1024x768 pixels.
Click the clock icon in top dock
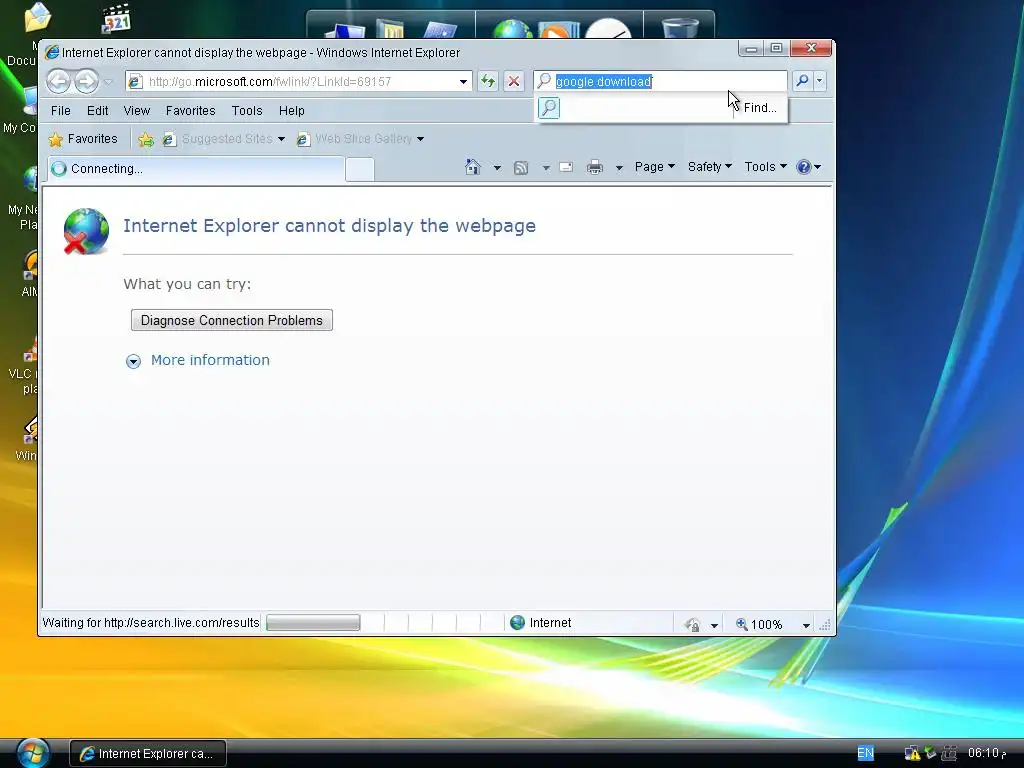pos(608,28)
